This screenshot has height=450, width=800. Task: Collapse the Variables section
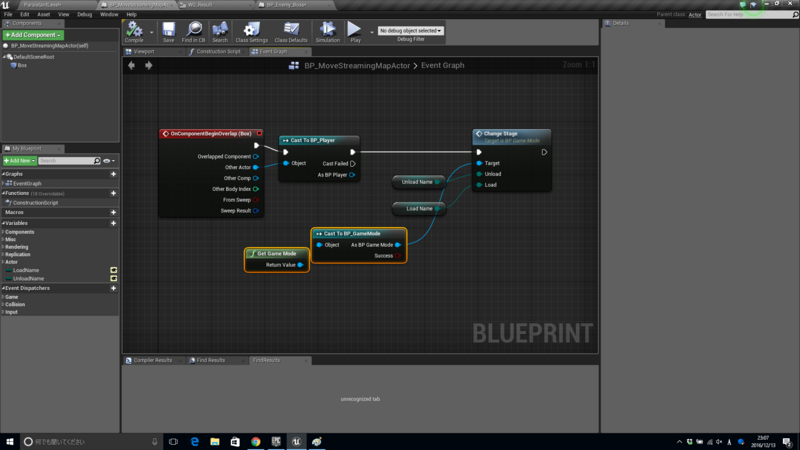pos(4,223)
